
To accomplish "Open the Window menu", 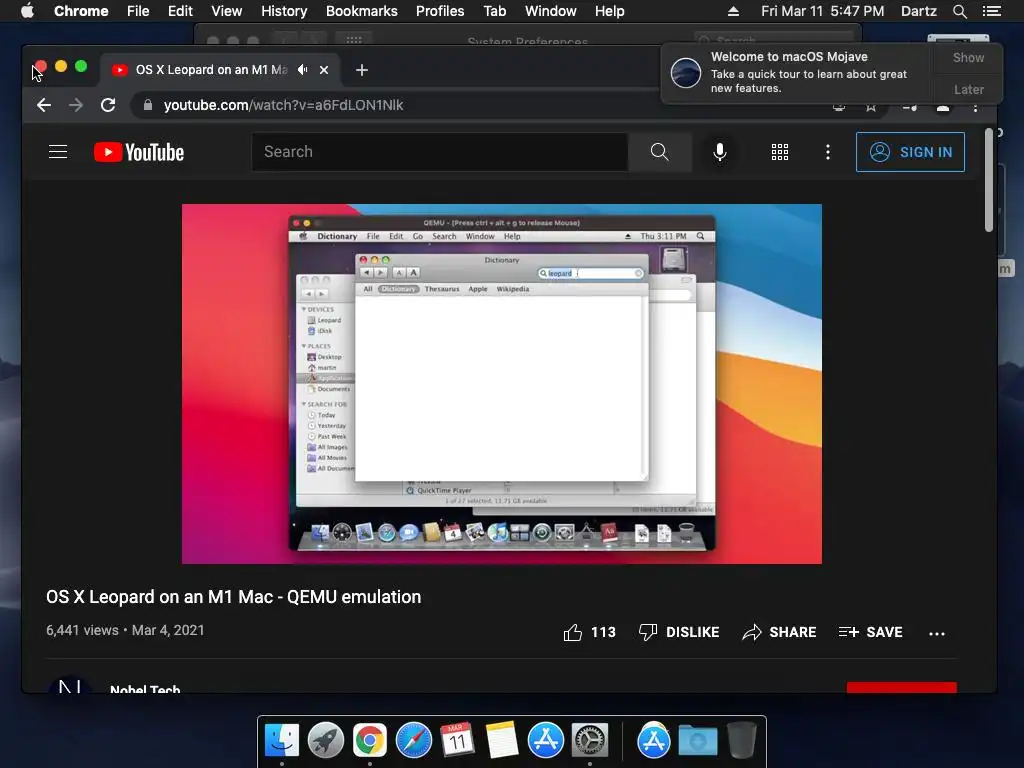I will [x=551, y=11].
